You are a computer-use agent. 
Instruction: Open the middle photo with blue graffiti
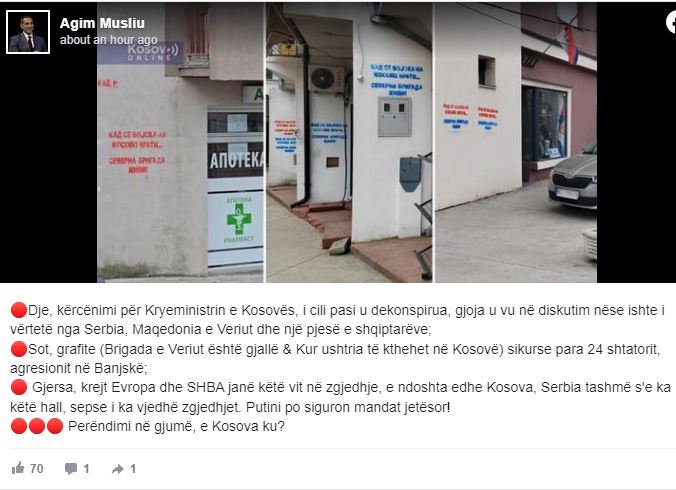click(349, 142)
